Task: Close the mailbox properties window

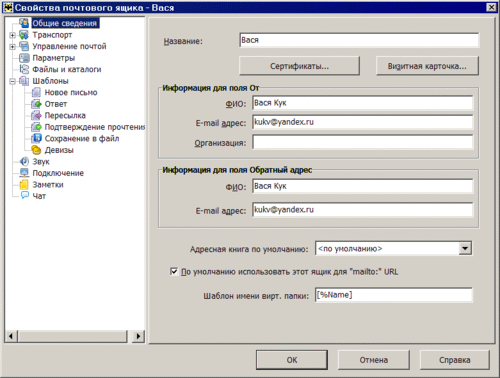Action: (x=491, y=7)
